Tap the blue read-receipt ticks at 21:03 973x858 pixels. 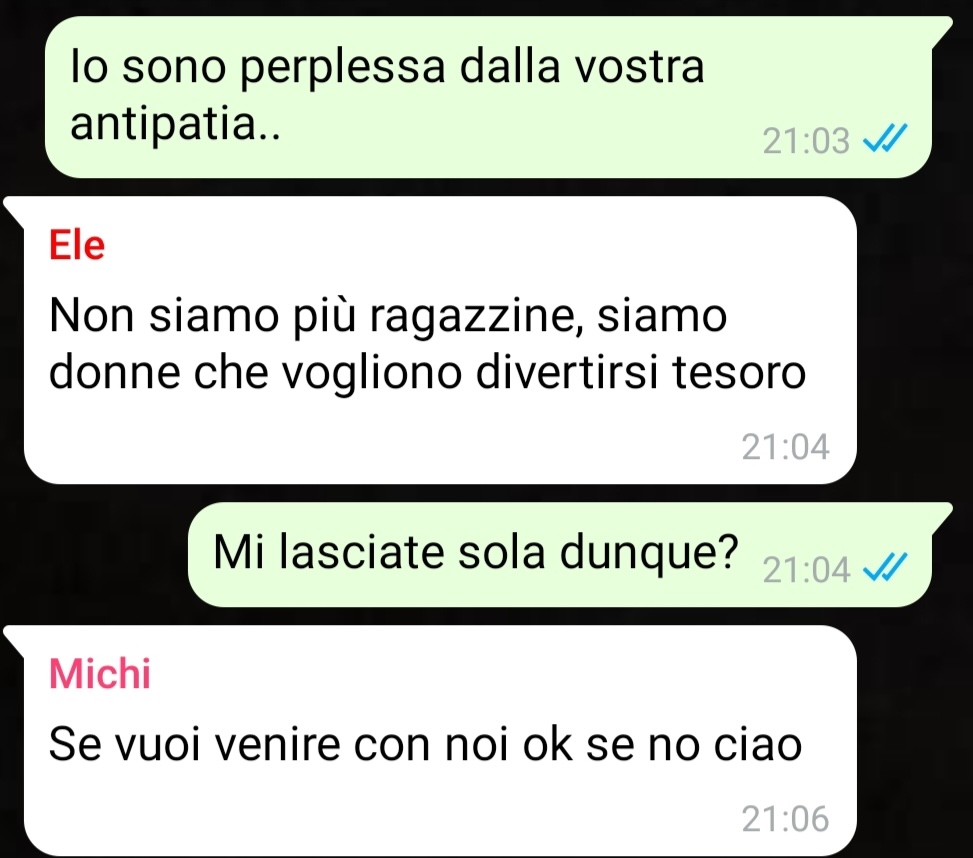click(886, 138)
